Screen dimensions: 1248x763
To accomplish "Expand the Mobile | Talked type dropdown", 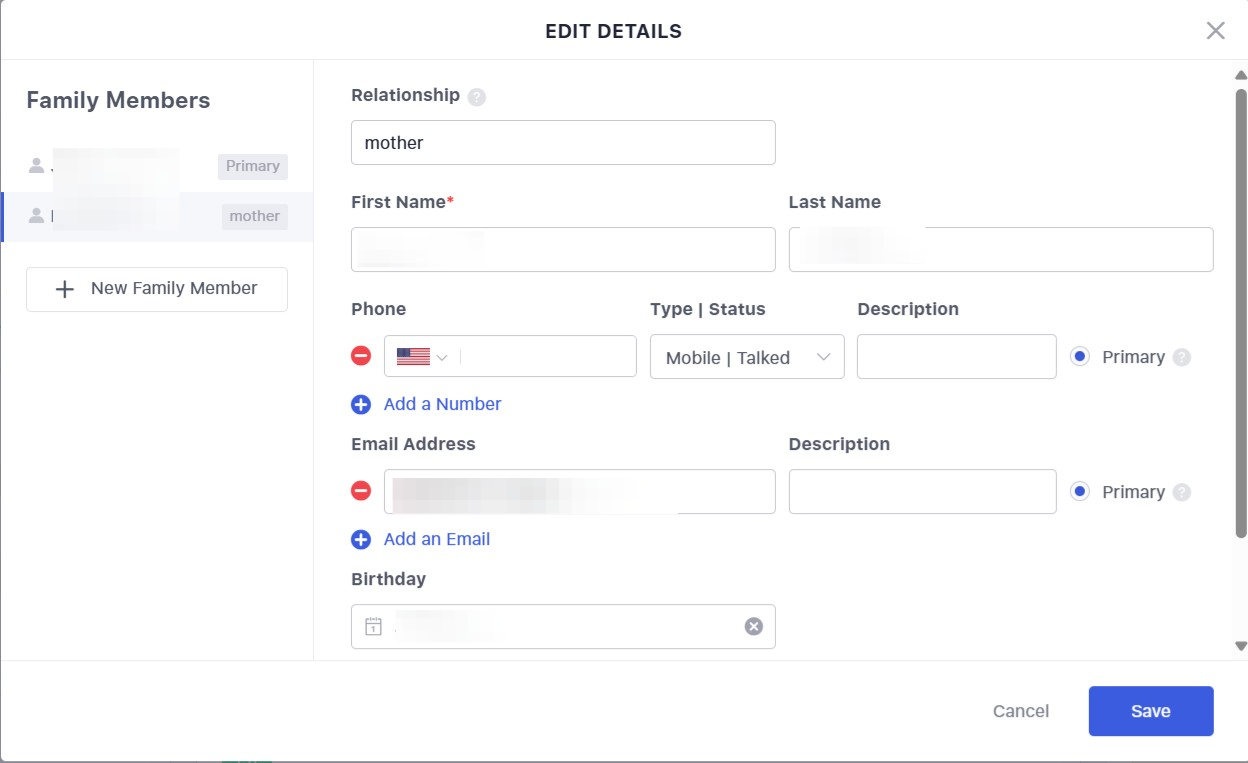I will pyautogui.click(x=747, y=357).
